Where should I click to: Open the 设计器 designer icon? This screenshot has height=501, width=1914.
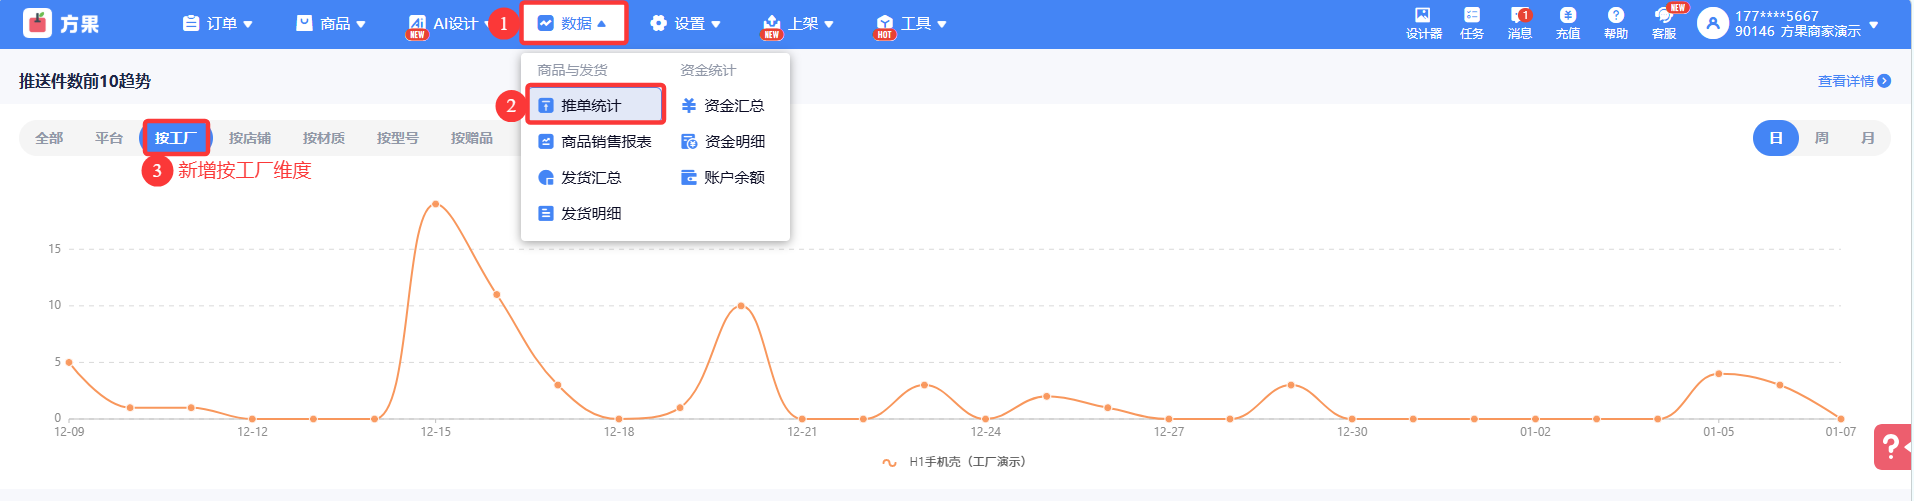[x=1423, y=15]
